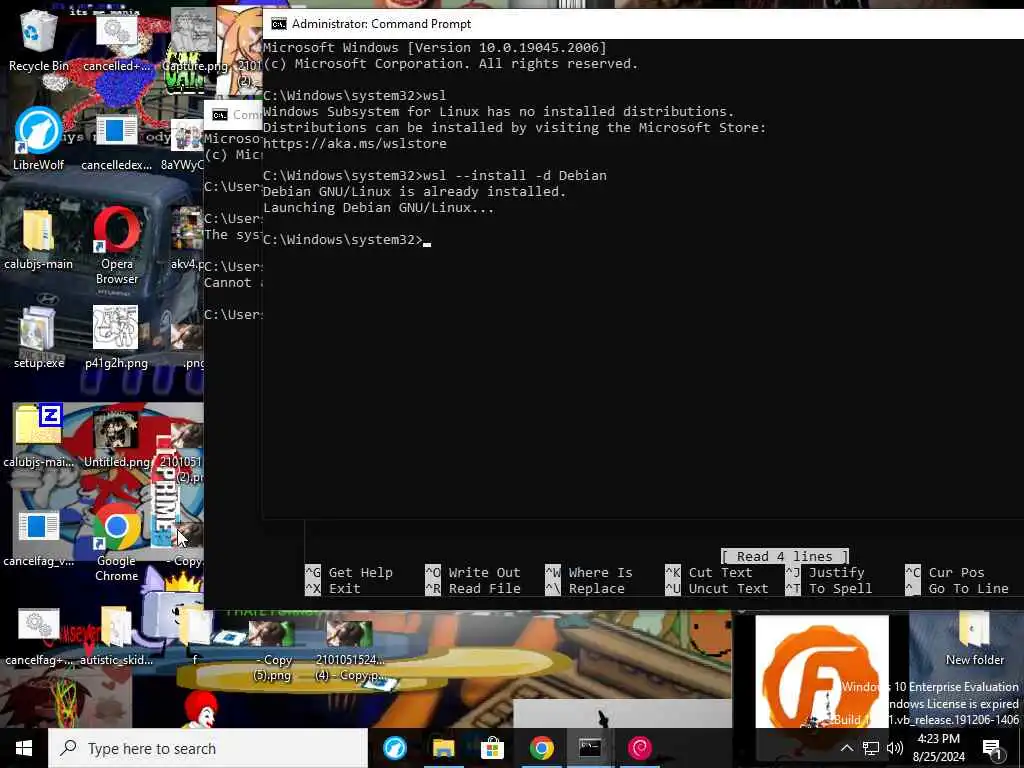
Task: Open Command Prompt window system menu icon
Action: coord(279,24)
